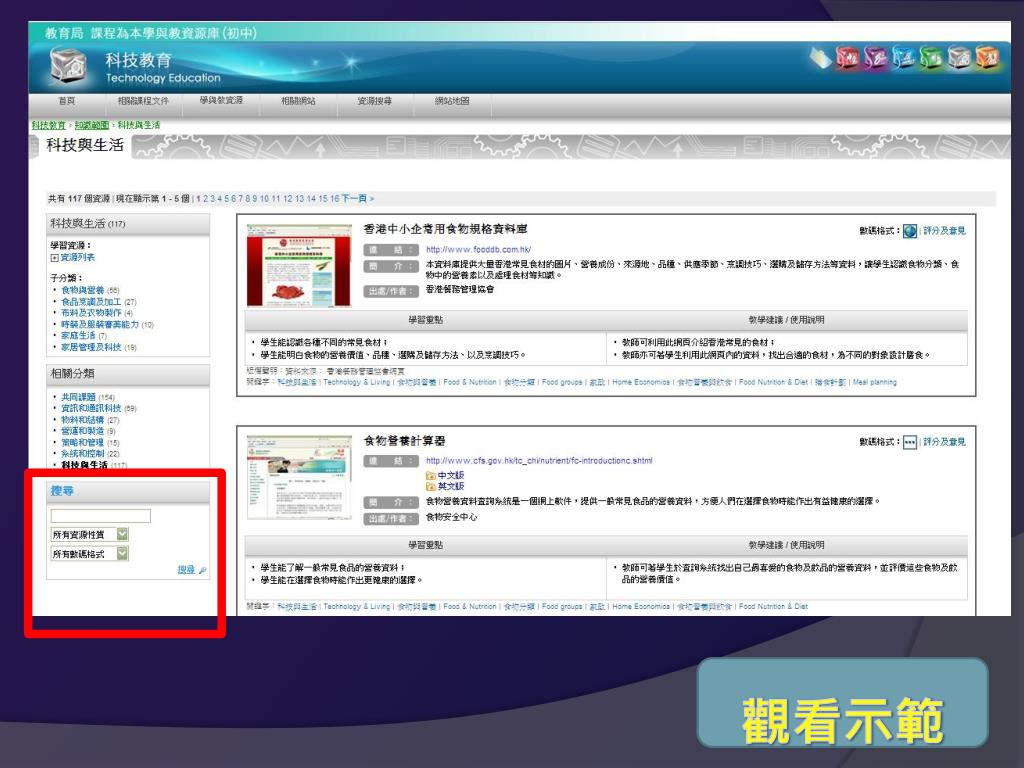Viewport: 1024px width, 768px height.
Task: Open the 首頁 menu item
Action: click(67, 101)
